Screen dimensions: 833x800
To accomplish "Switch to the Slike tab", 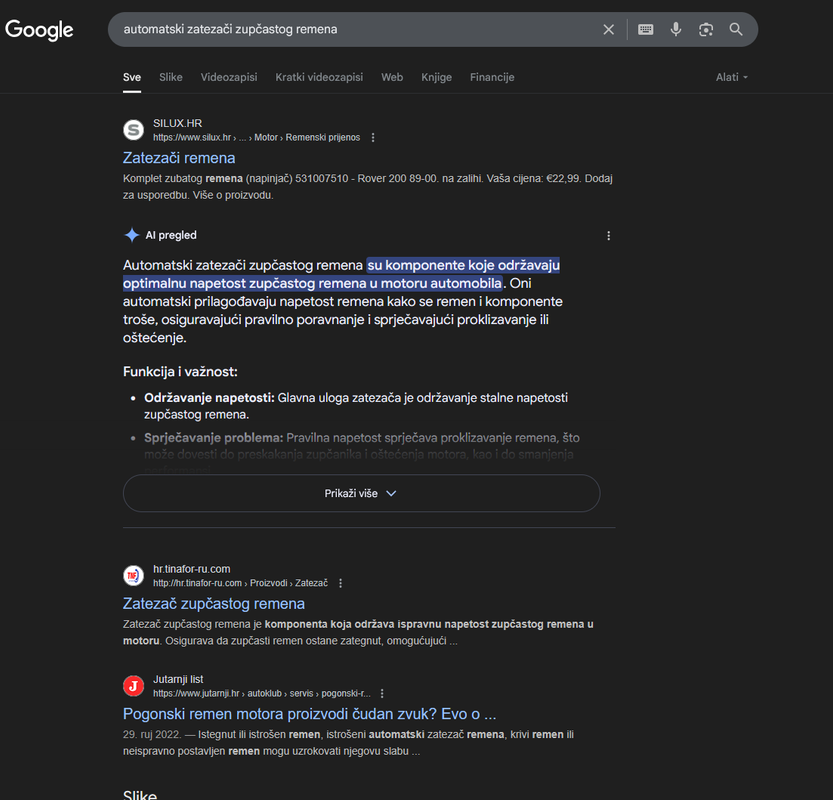I will pos(171,78).
